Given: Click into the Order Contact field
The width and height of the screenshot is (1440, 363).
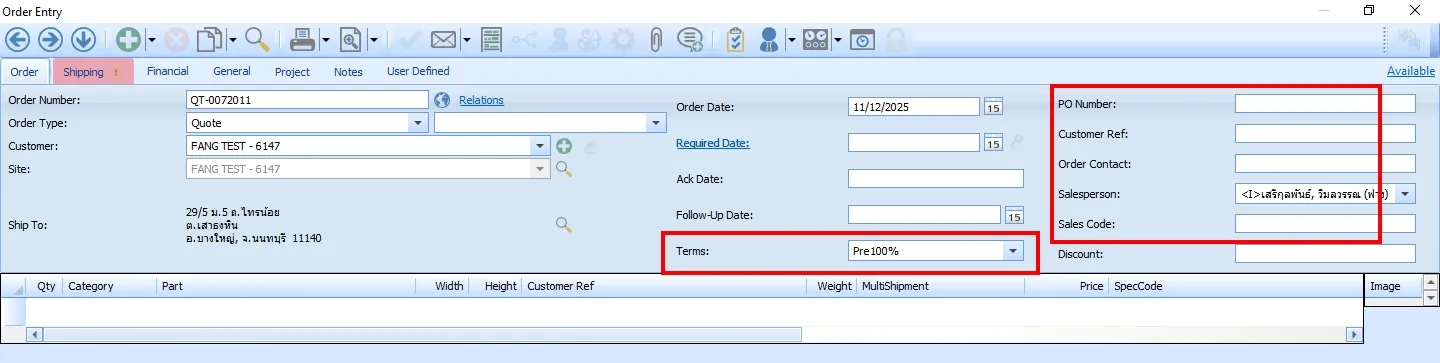Looking at the screenshot, I should (x=1325, y=164).
